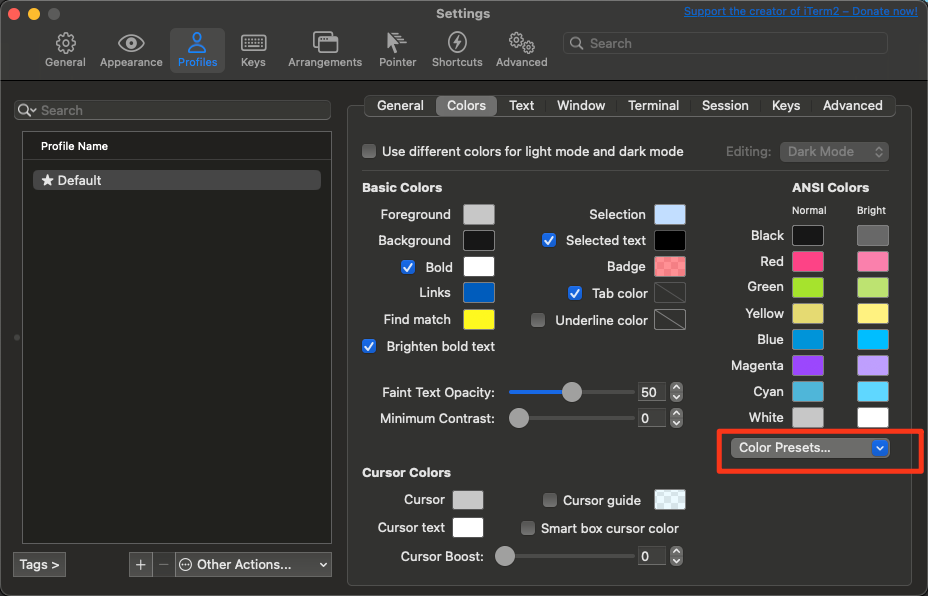This screenshot has height=596, width=928.
Task: Enable the Cursor guide checkbox
Action: click(550, 500)
